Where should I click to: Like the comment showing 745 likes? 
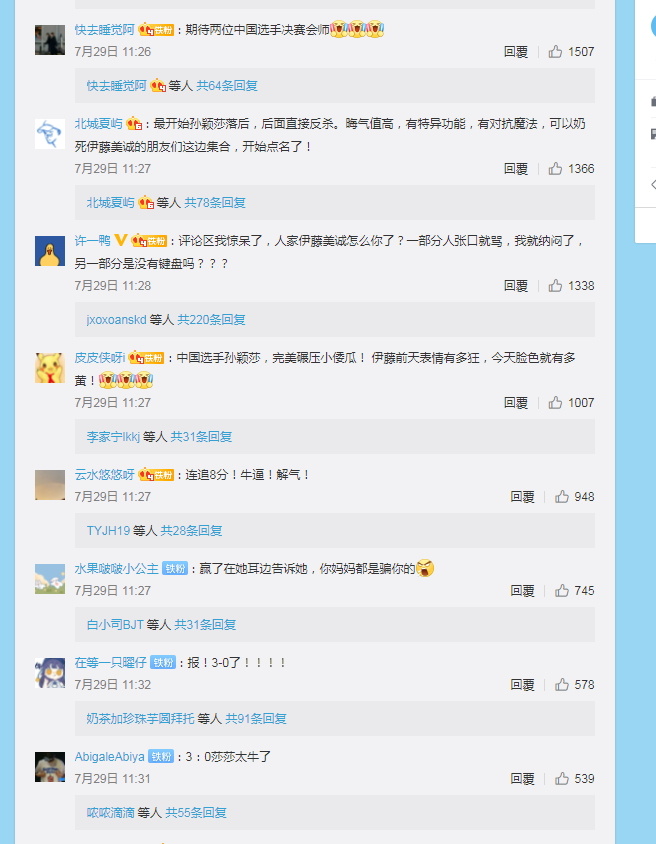pos(562,590)
